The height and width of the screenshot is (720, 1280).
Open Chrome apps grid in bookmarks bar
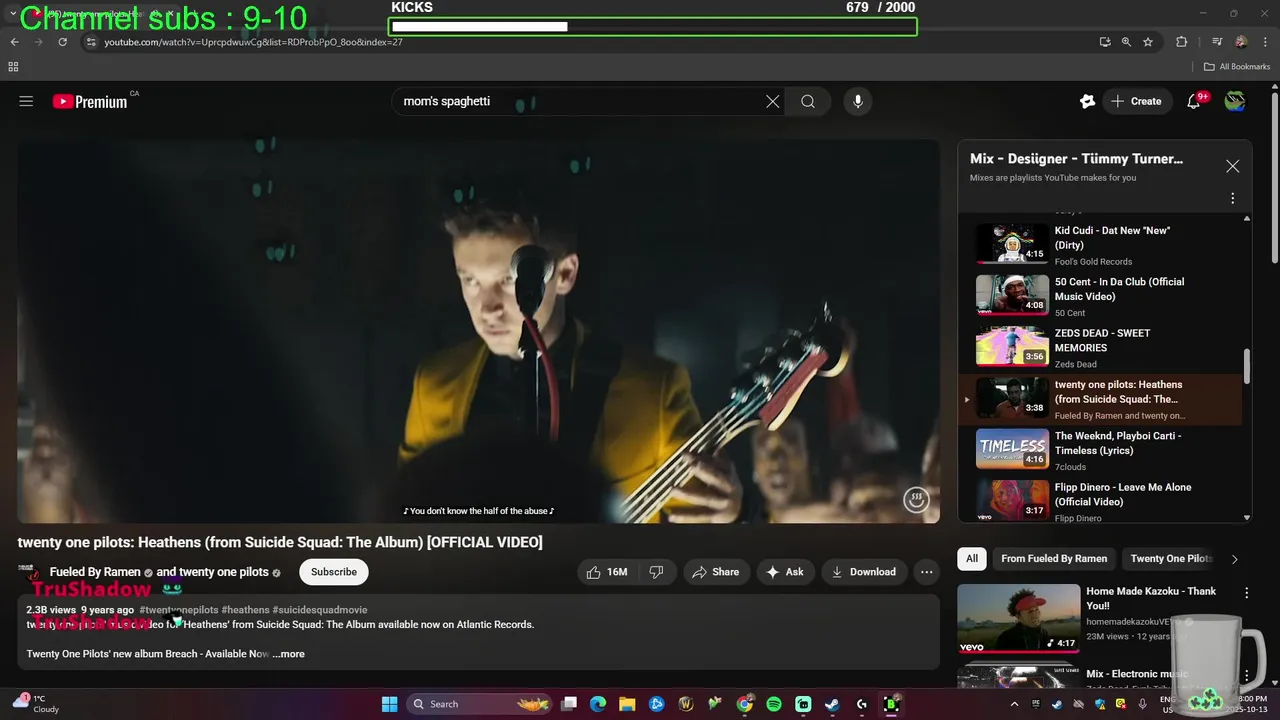[x=13, y=67]
